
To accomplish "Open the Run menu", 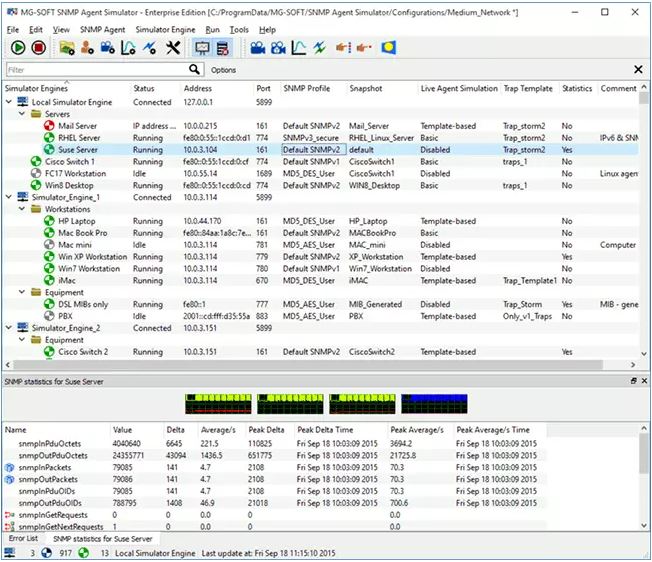I will pyautogui.click(x=212, y=30).
